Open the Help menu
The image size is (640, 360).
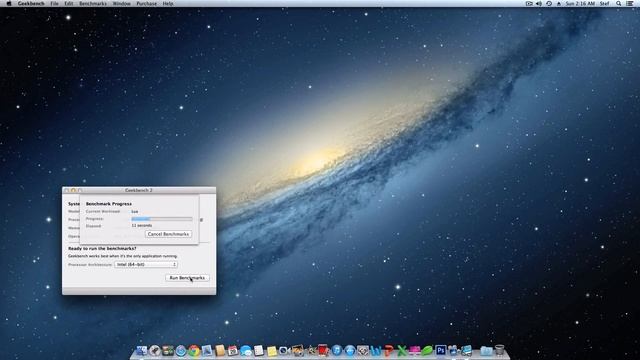(168, 3)
